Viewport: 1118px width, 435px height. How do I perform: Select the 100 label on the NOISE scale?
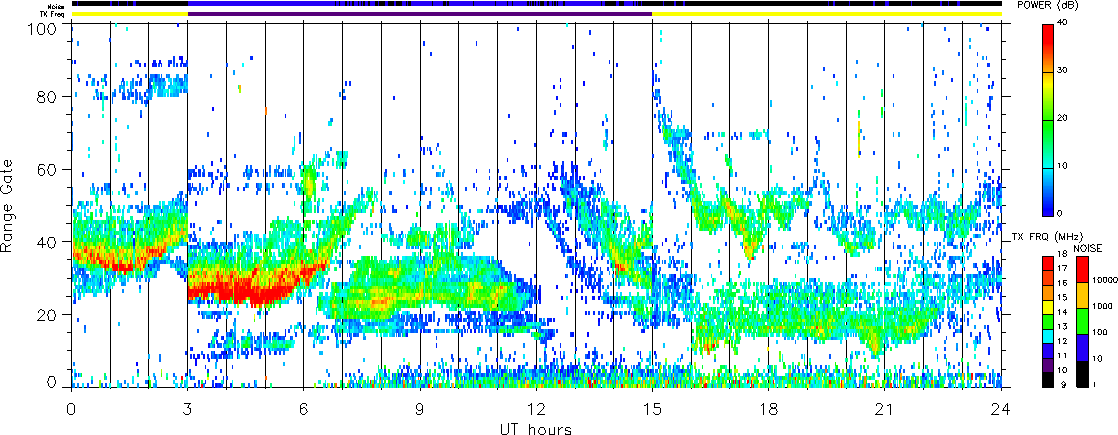tap(1099, 333)
